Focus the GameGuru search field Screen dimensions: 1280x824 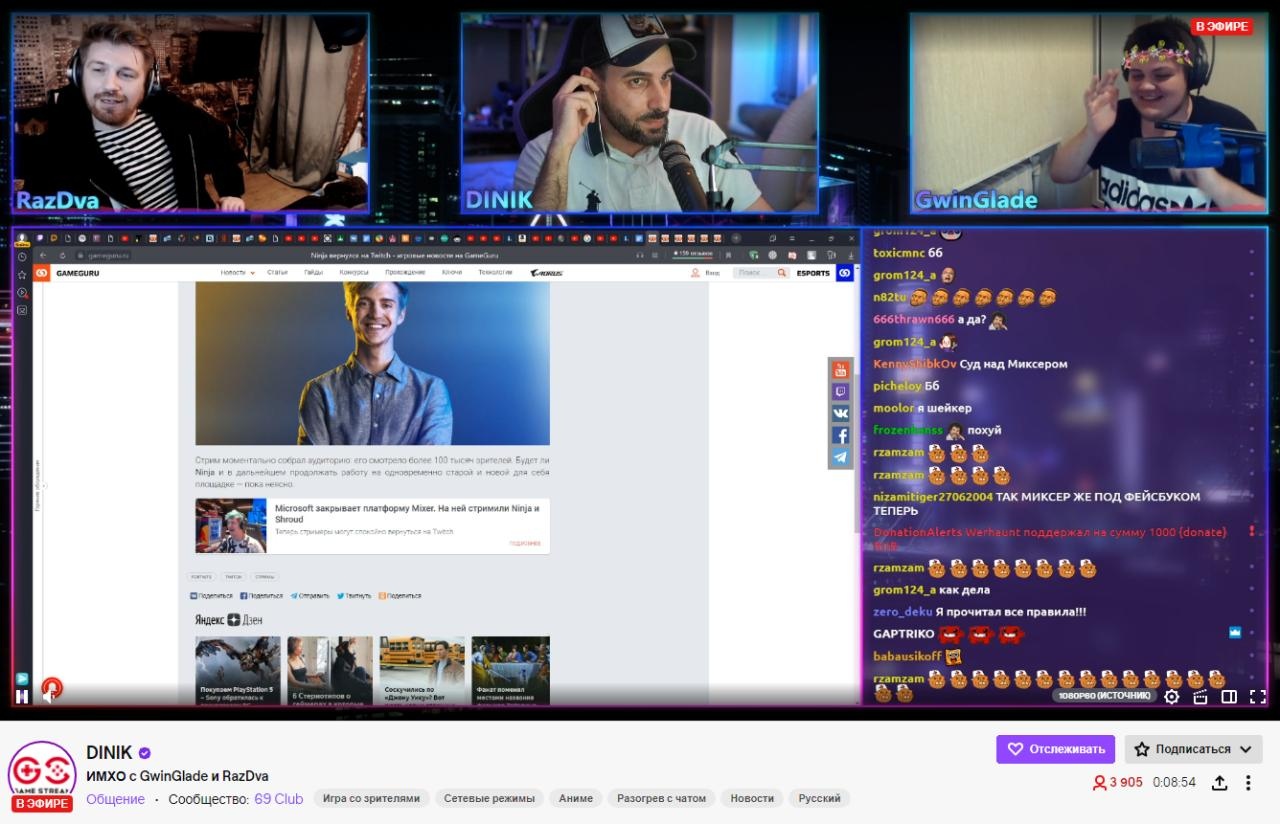click(x=759, y=272)
